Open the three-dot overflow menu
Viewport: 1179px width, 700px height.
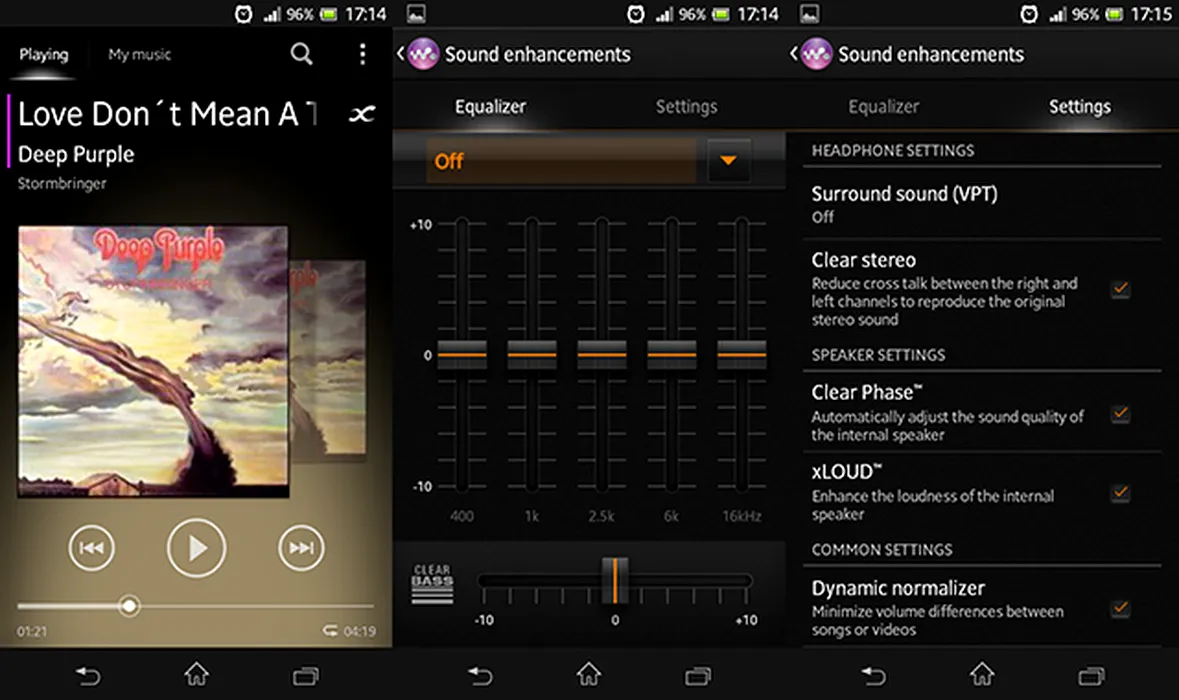[362, 55]
